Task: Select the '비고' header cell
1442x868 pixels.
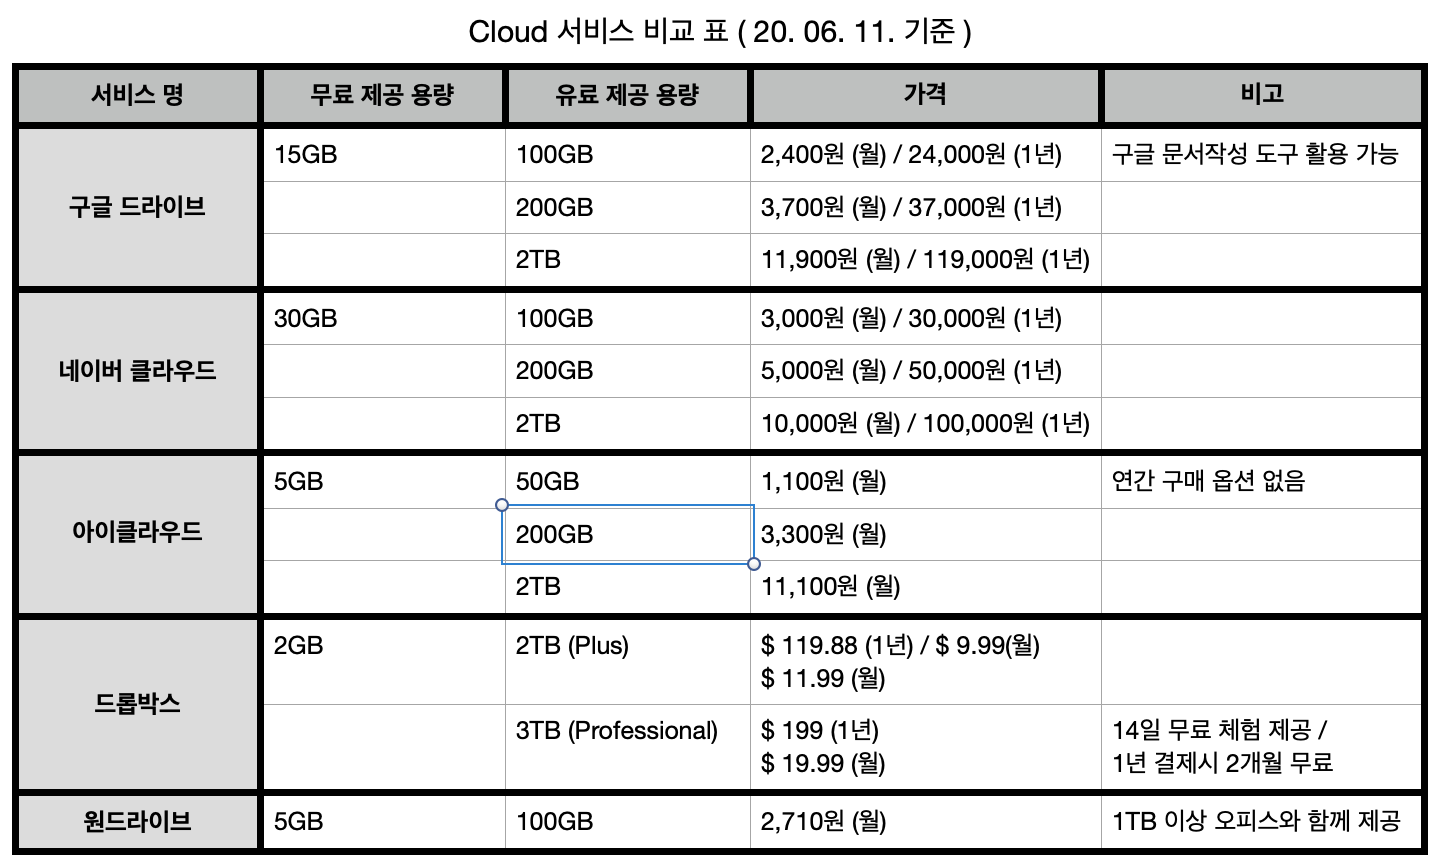Action: coord(1262,95)
